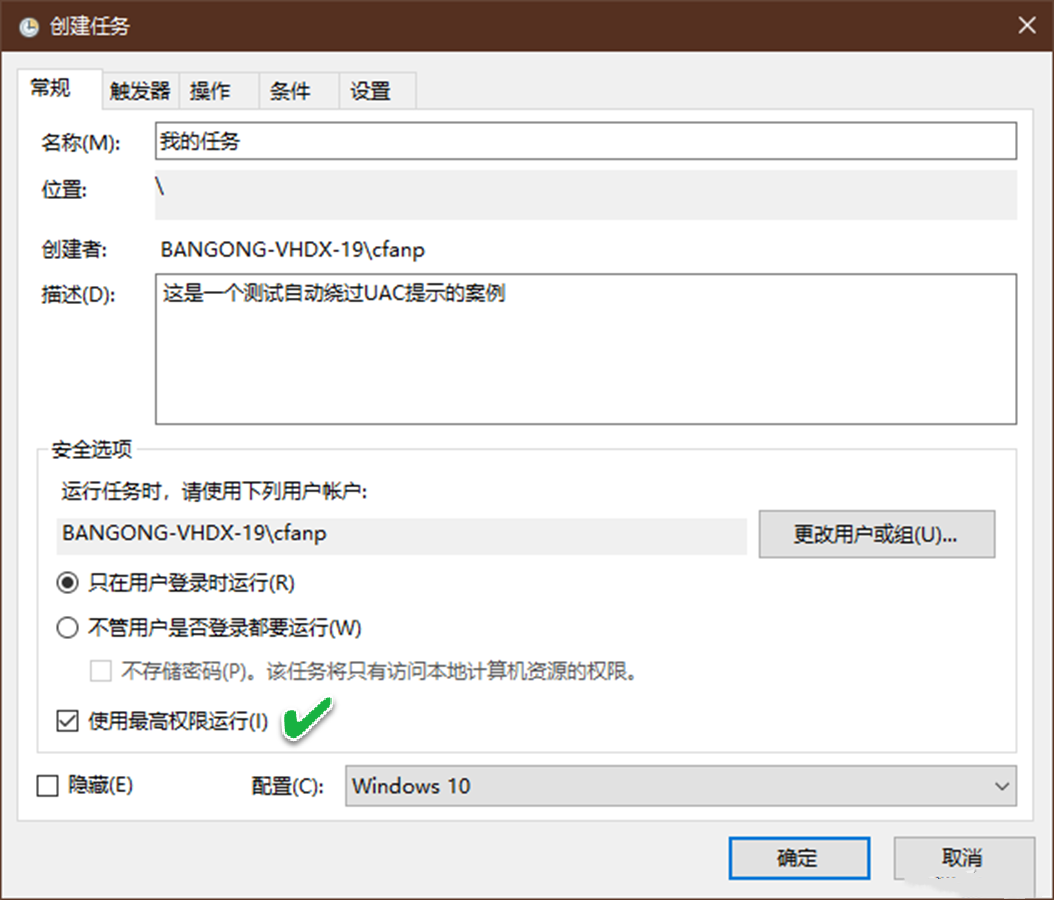Switch to the 触发器 tab
The image size is (1054, 900).
pos(139,90)
